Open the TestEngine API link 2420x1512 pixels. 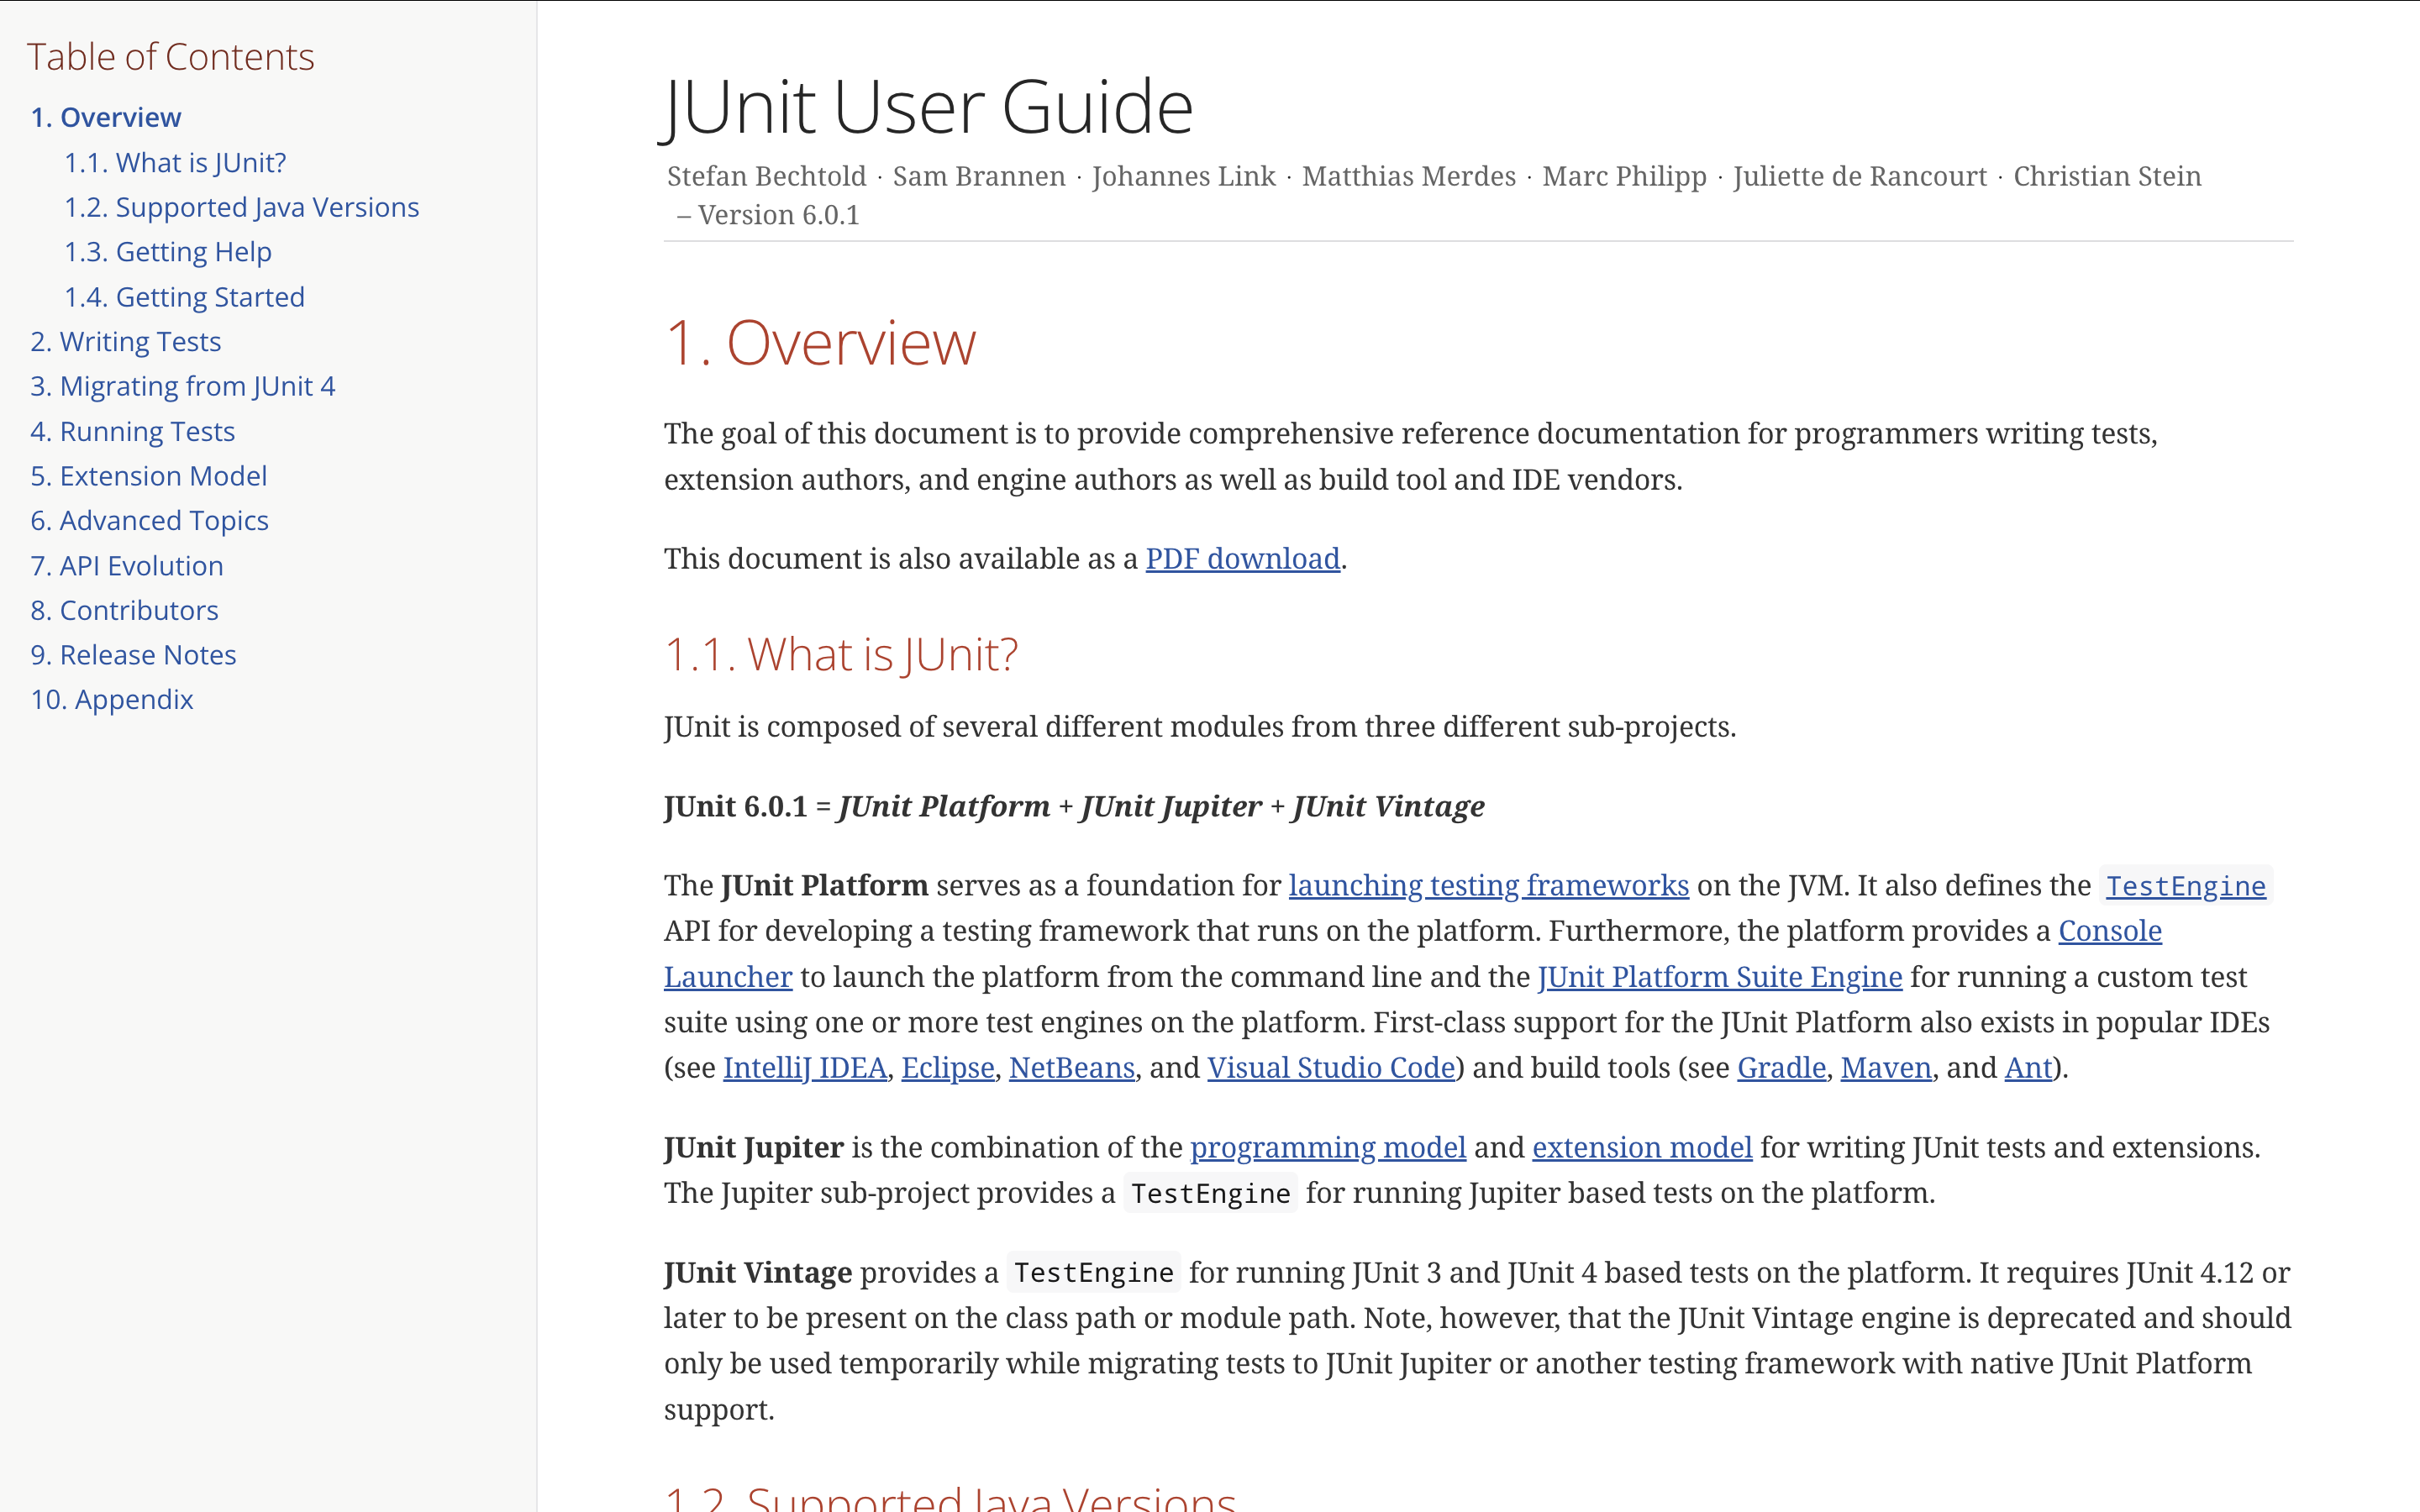(2185, 886)
